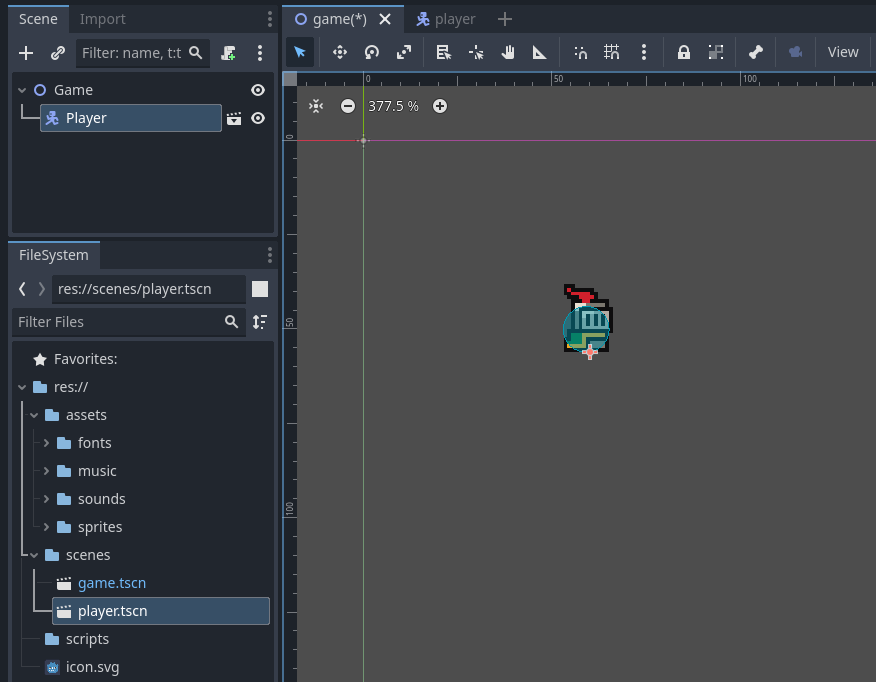Choose the Scale Mode tool
876x682 pixels.
pyautogui.click(x=403, y=52)
